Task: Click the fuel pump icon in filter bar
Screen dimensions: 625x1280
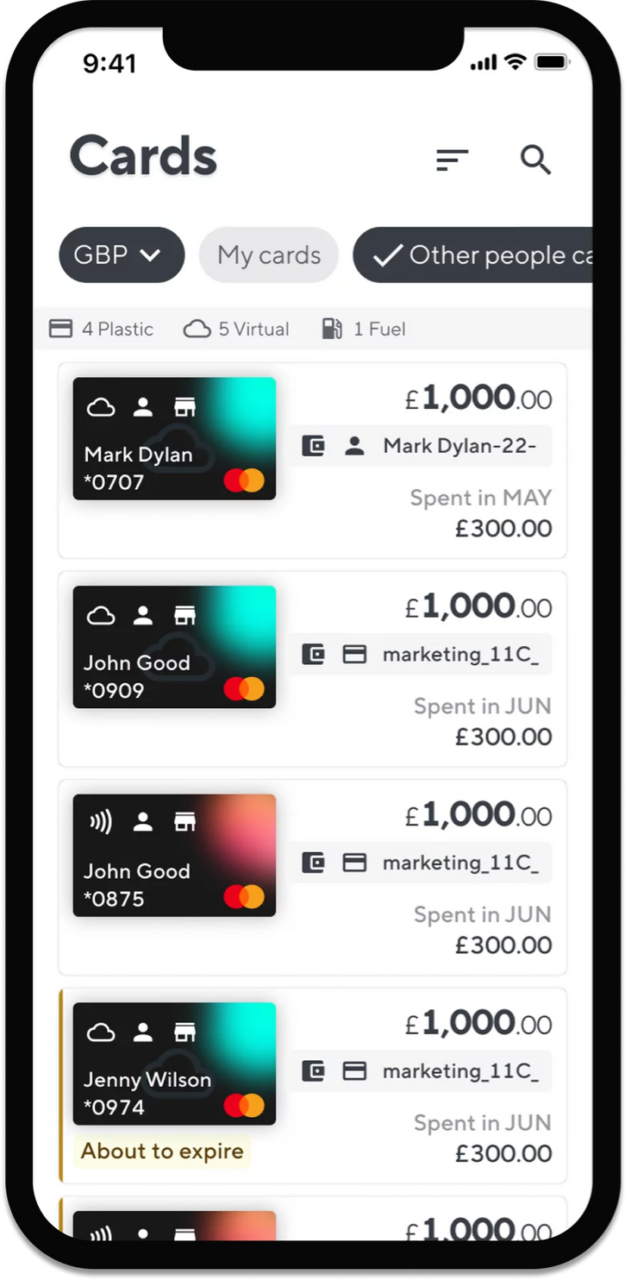Action: tap(332, 328)
